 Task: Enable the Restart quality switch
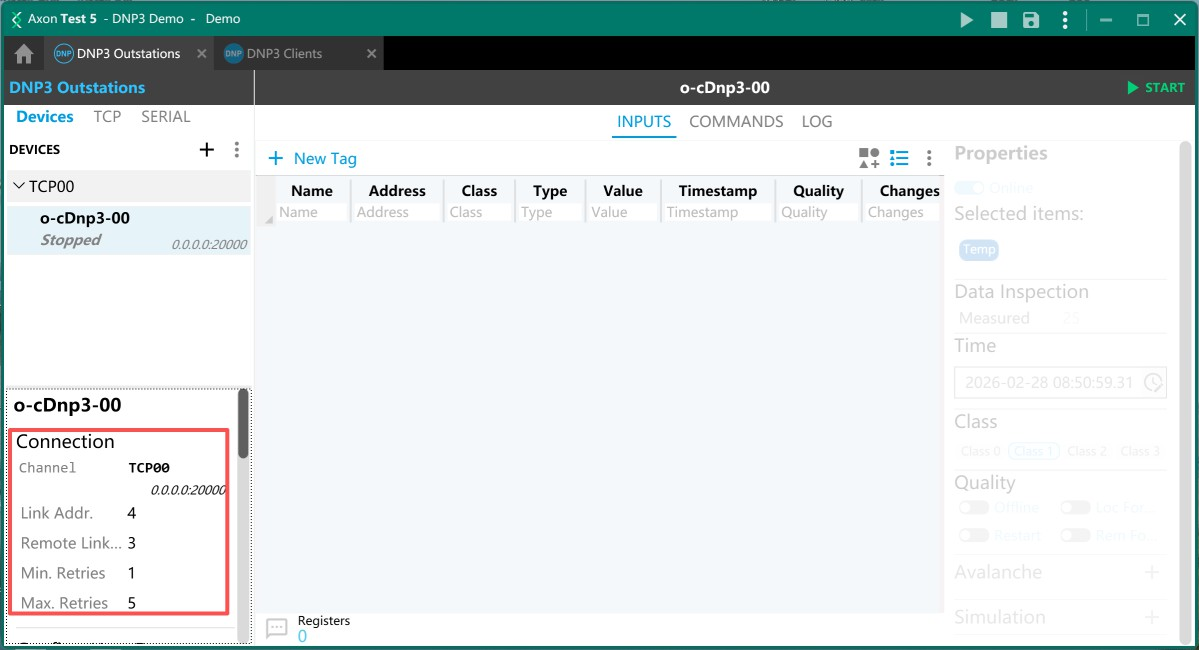pyautogui.click(x=973, y=535)
